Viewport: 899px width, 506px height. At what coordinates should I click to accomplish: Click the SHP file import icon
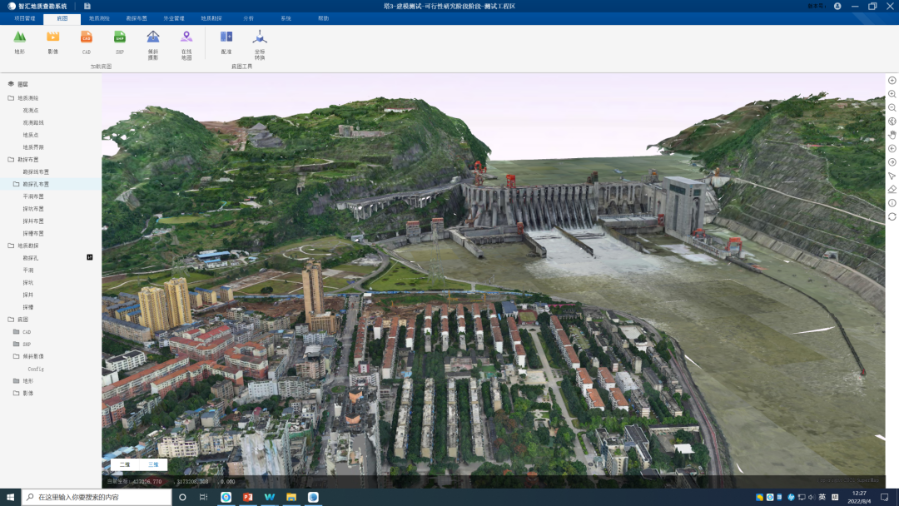coord(119,38)
